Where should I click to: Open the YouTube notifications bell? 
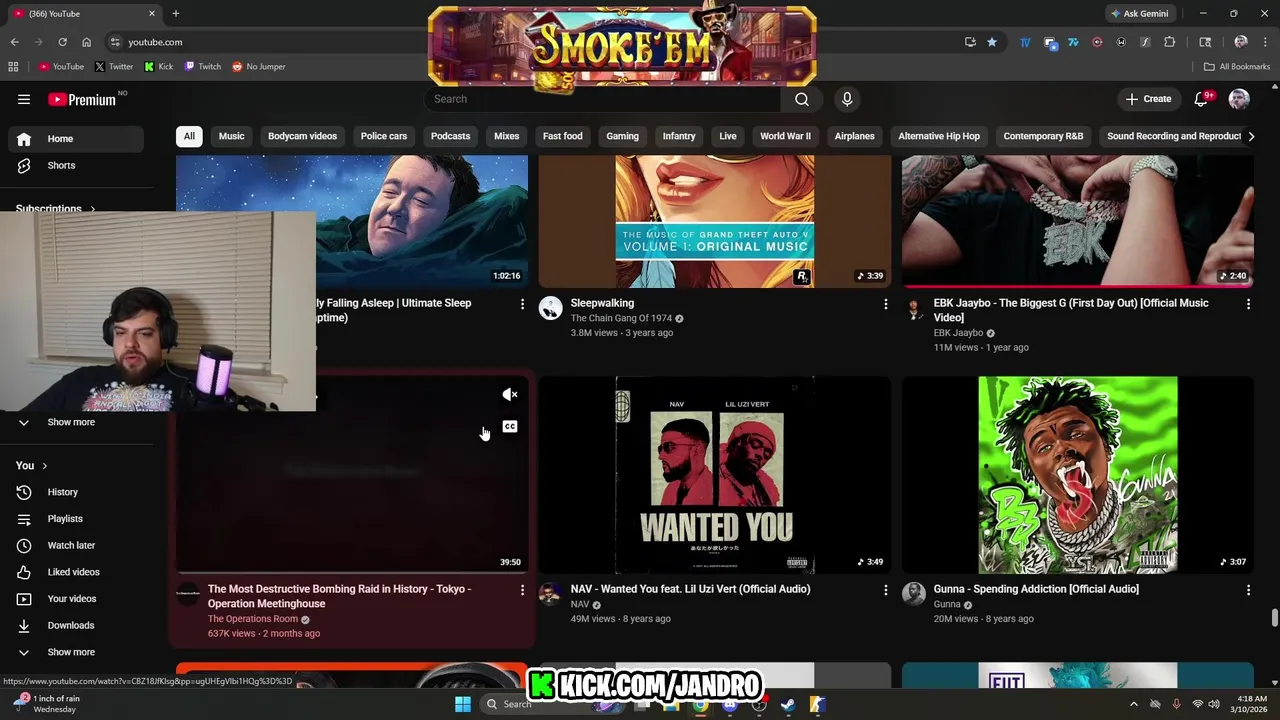(1202, 99)
